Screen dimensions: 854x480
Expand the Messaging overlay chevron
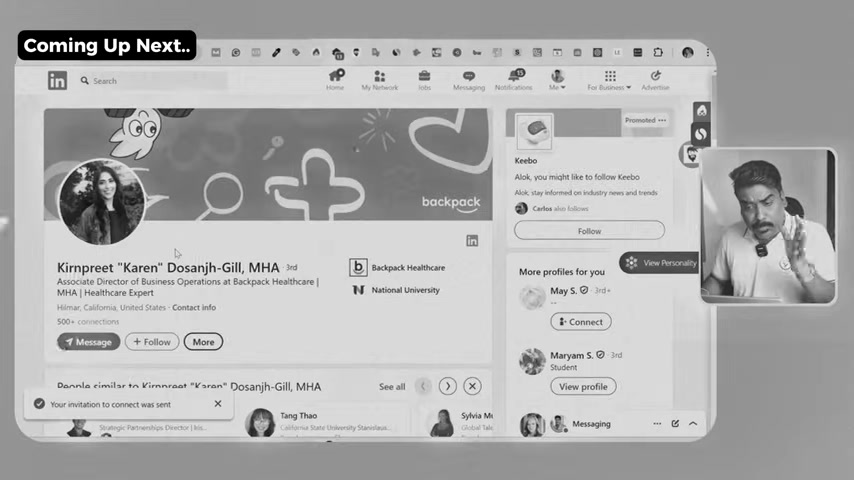[x=693, y=423]
